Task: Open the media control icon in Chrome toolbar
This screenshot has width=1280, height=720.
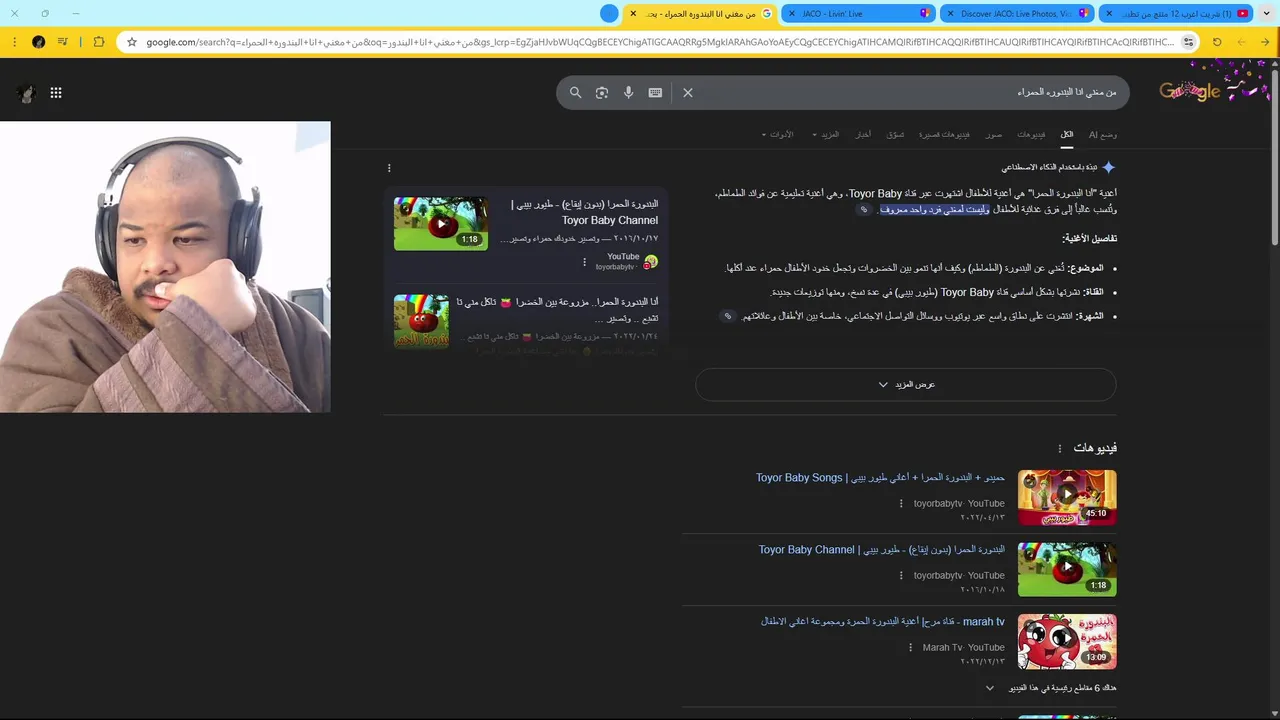Action: coord(63,42)
